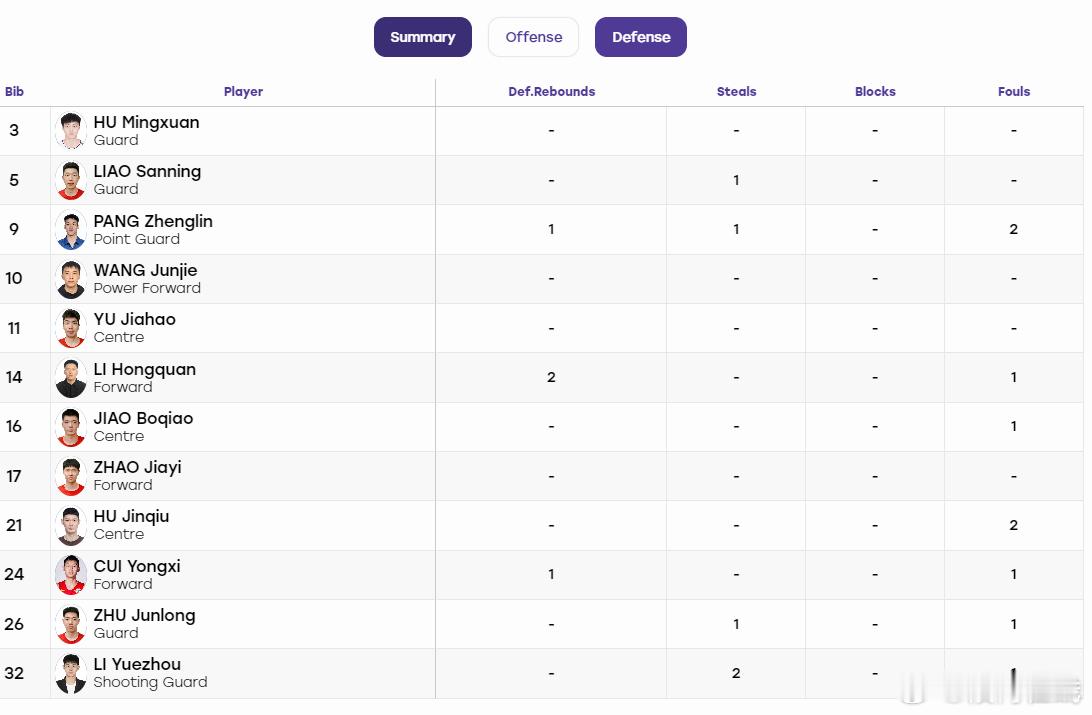Open LI Yuezhou player name
The height and width of the screenshot is (715, 1092).
pos(137,664)
